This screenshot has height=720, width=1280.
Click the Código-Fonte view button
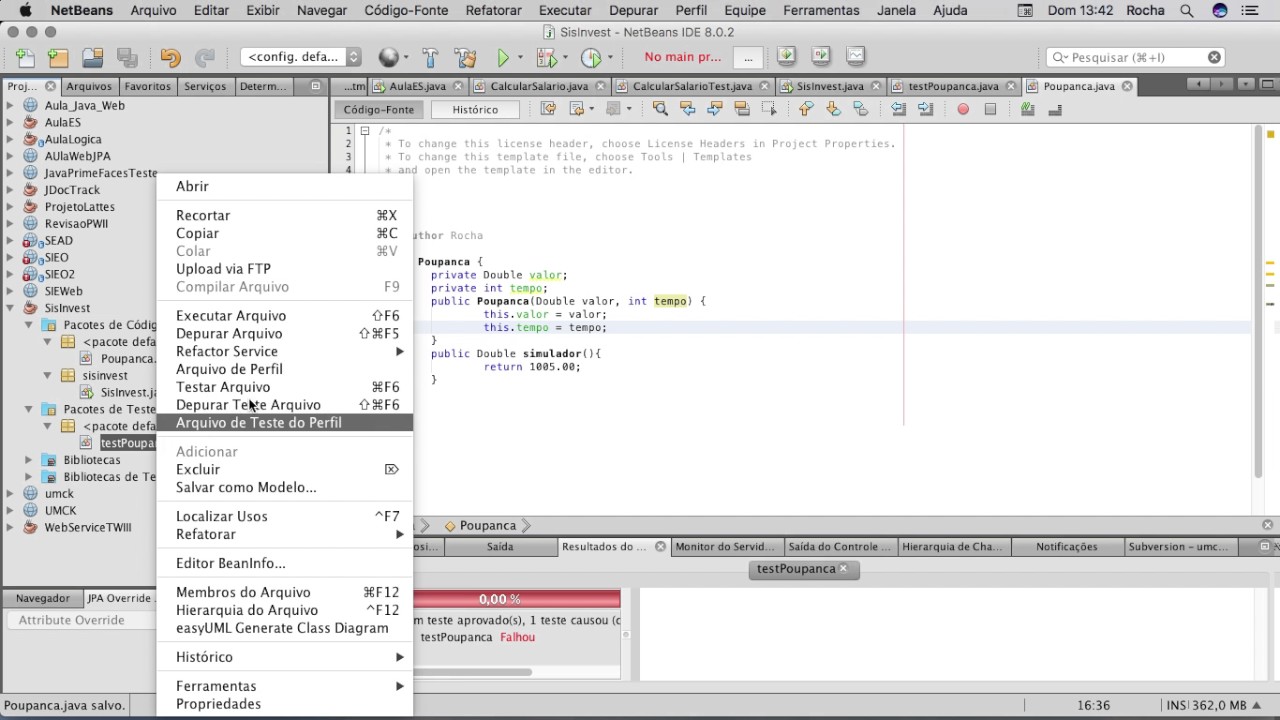379,110
